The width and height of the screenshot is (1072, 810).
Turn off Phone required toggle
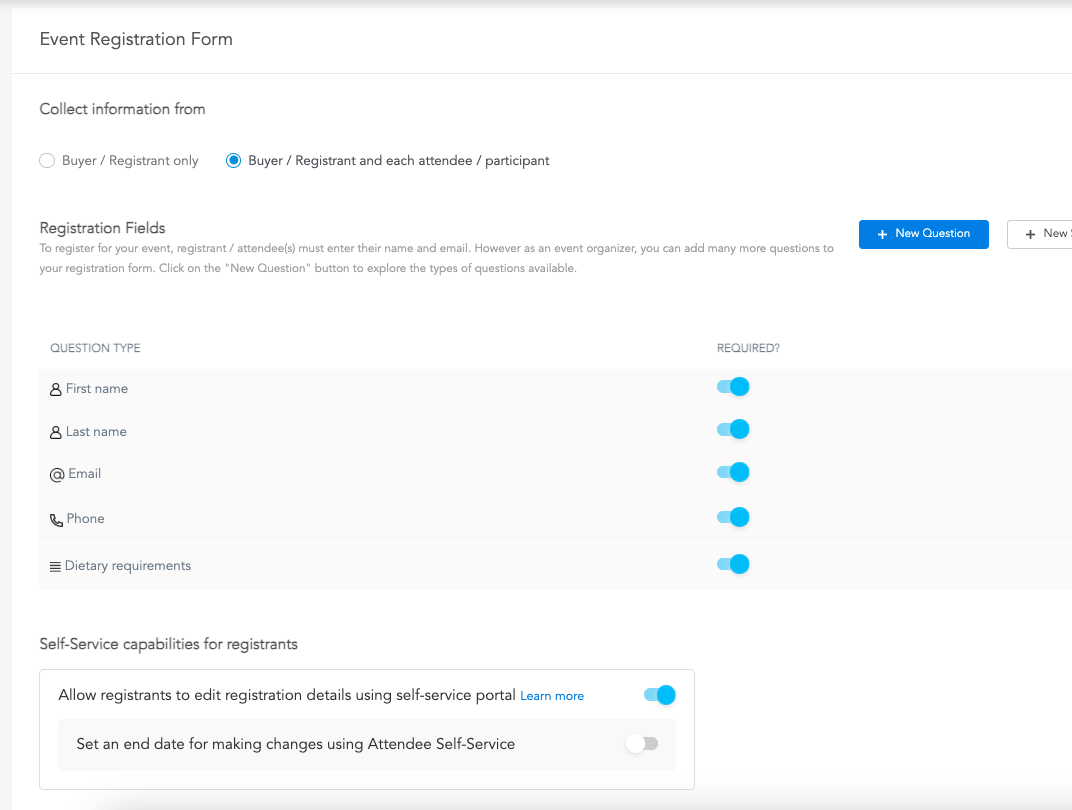coord(733,517)
